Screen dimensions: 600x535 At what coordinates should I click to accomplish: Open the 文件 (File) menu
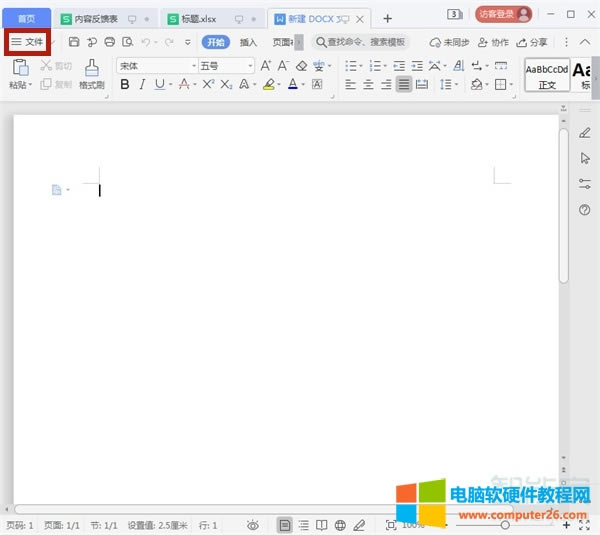(x=27, y=42)
